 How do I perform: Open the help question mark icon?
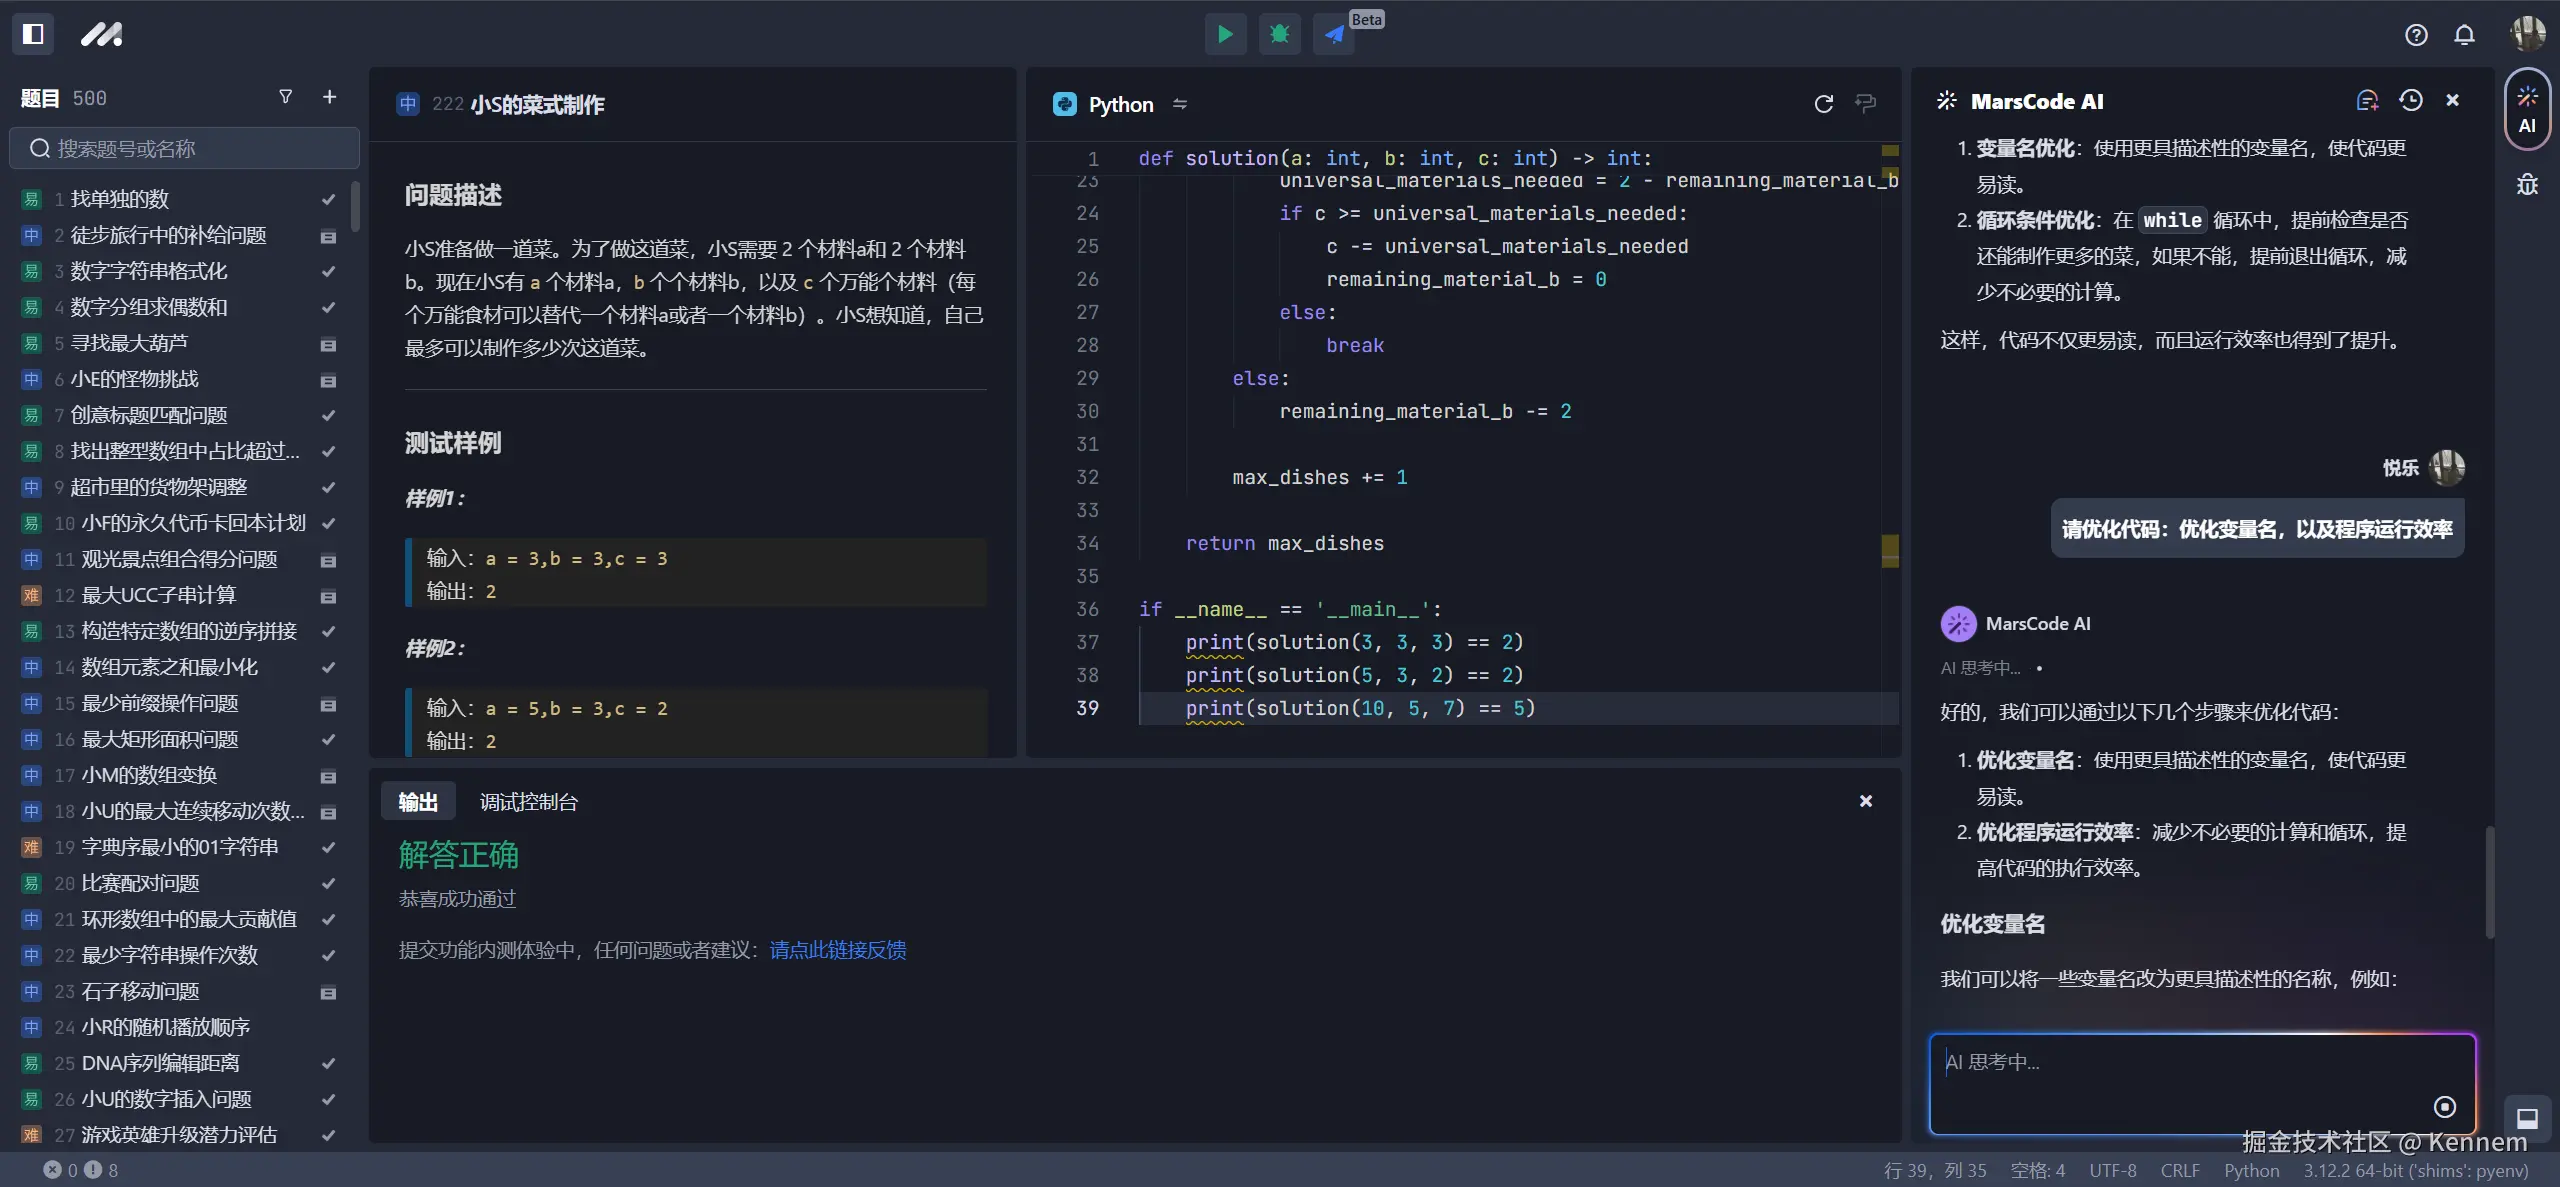pos(2416,35)
